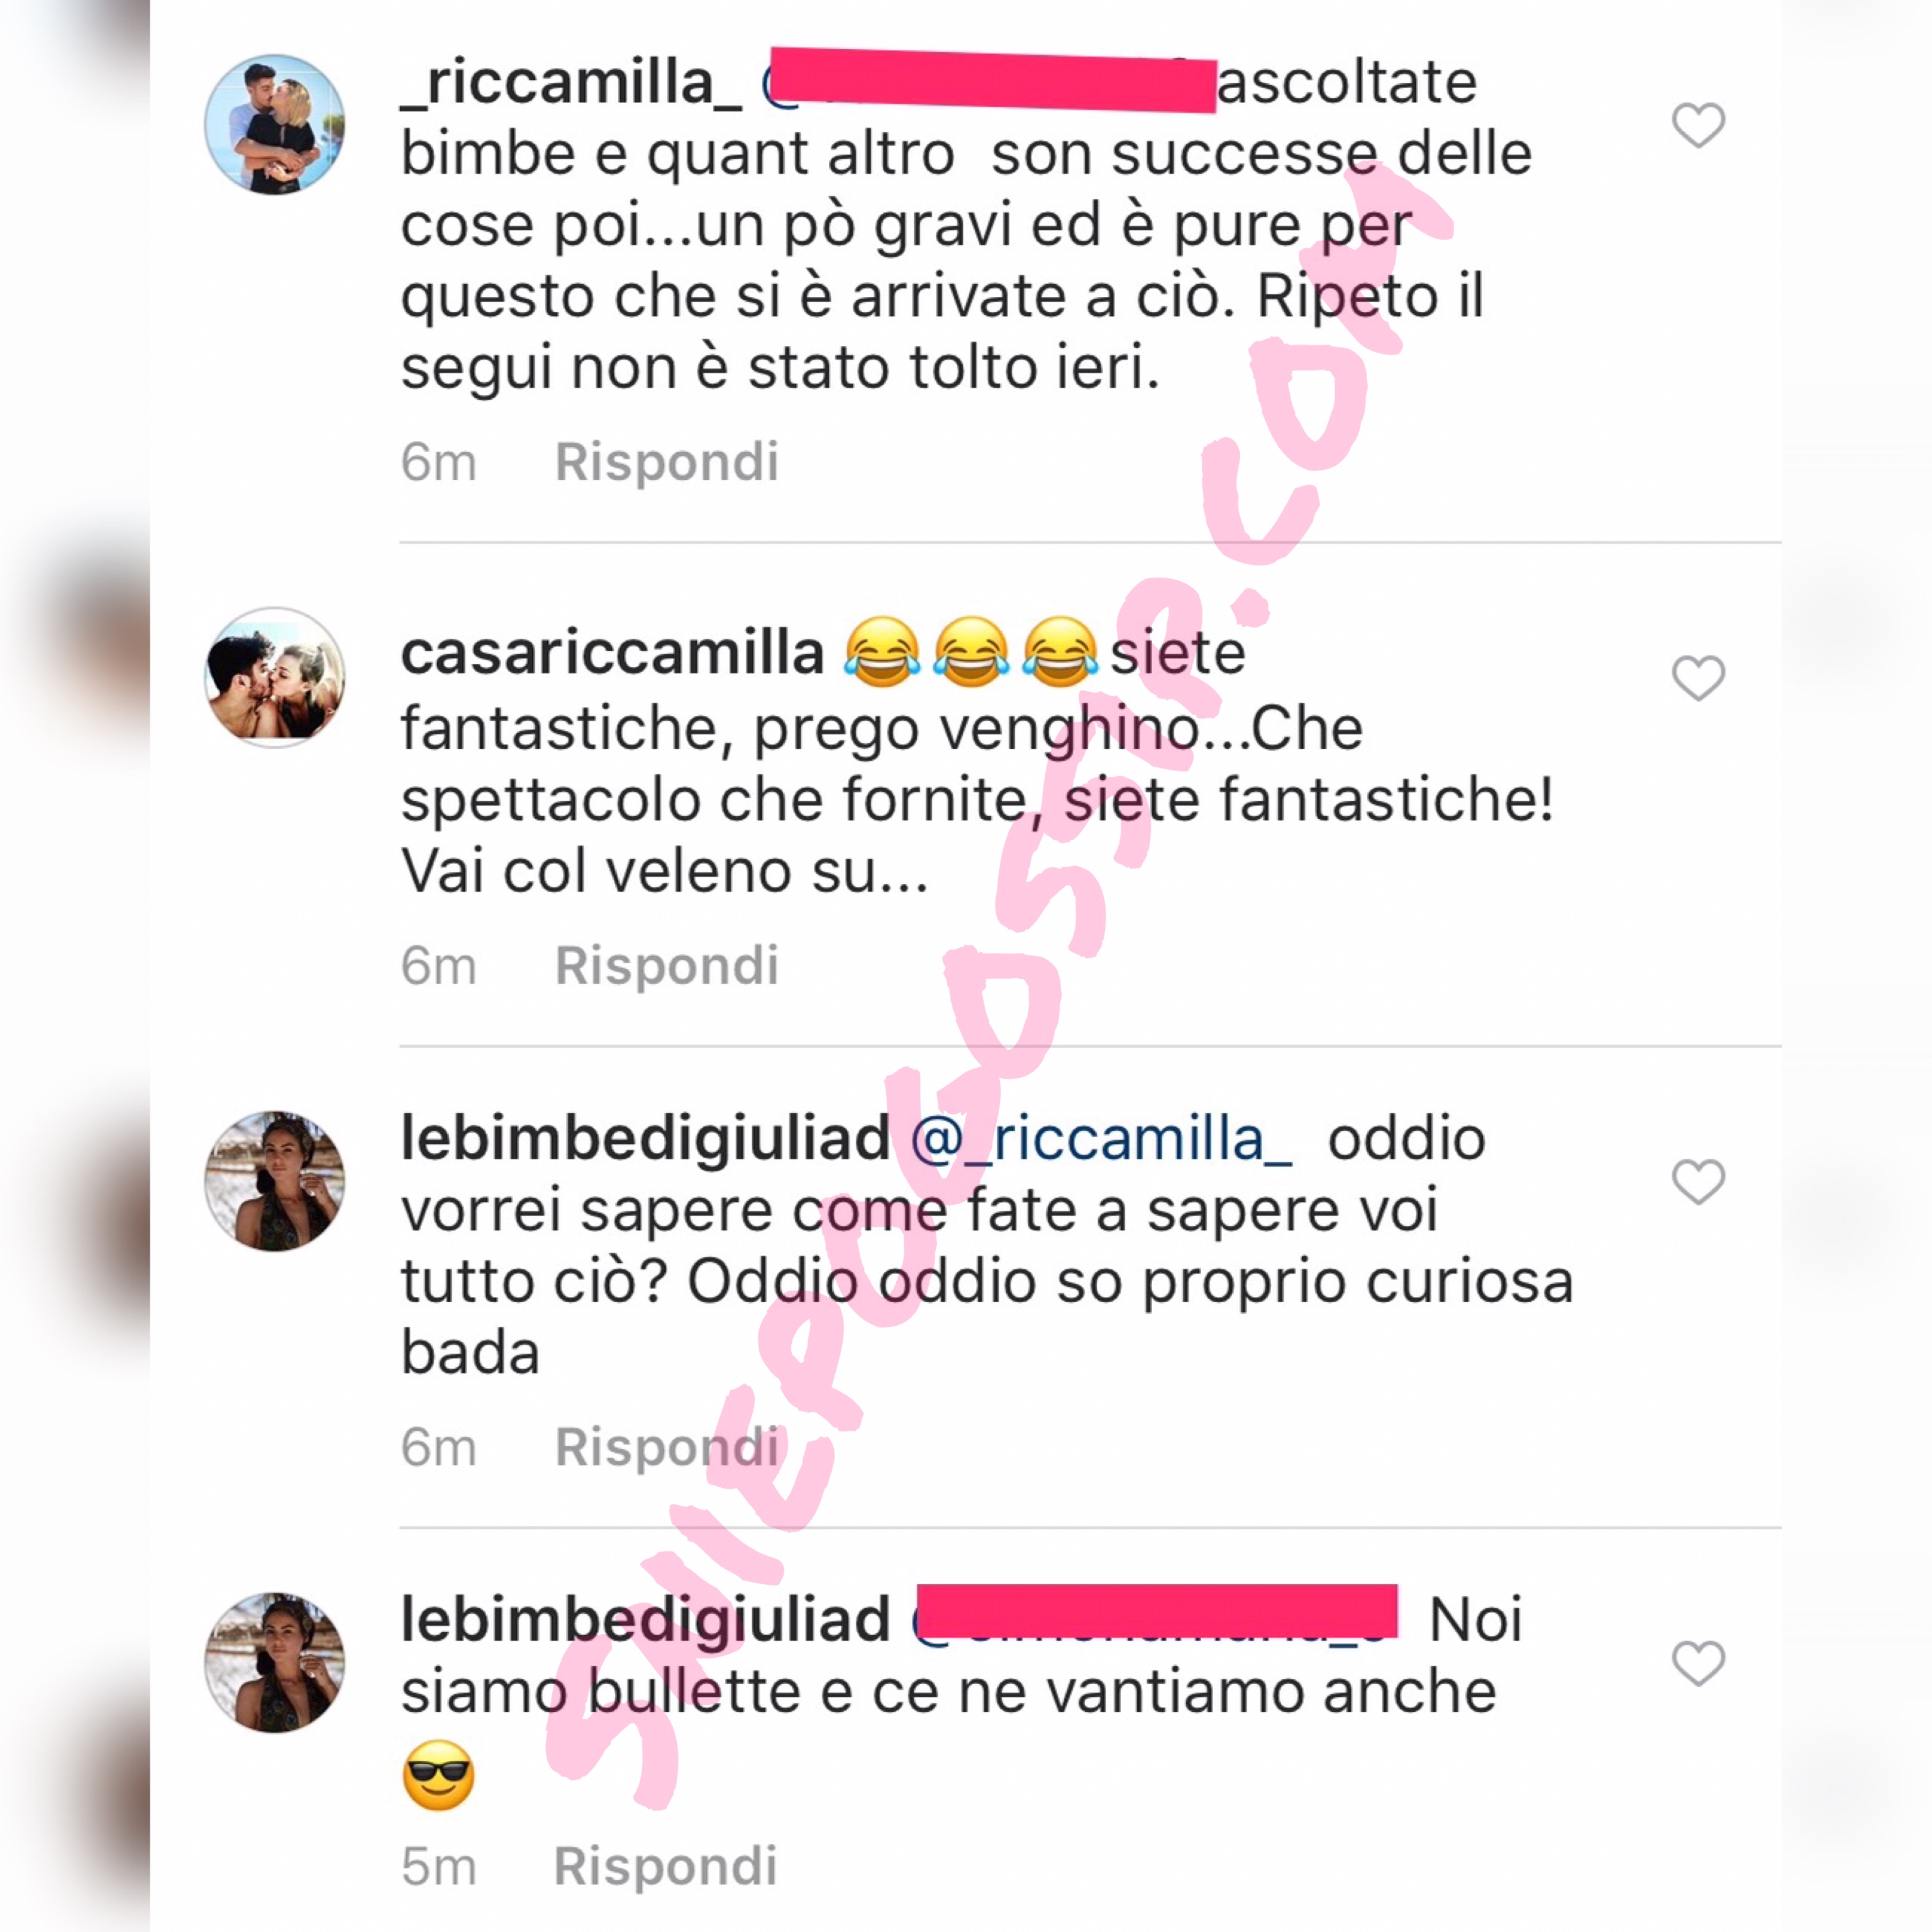Viewport: 1932px width, 1932px height.
Task: Open lebimbedigiuliad username on "oddio" comment
Action: (645, 1140)
